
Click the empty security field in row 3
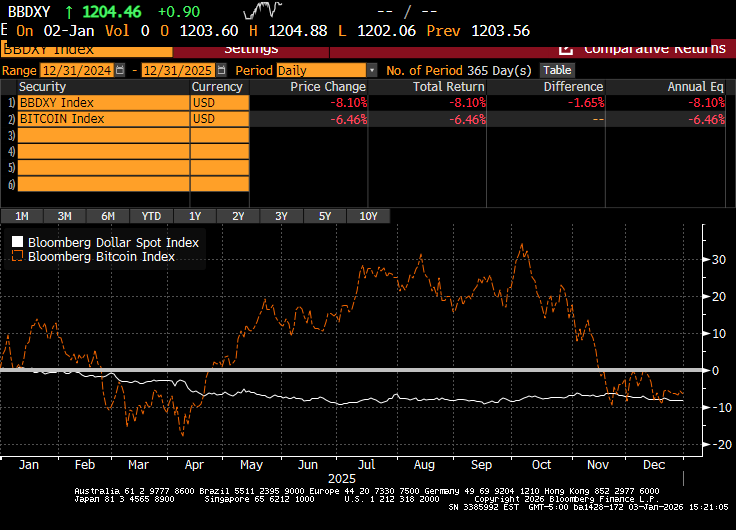coord(104,135)
